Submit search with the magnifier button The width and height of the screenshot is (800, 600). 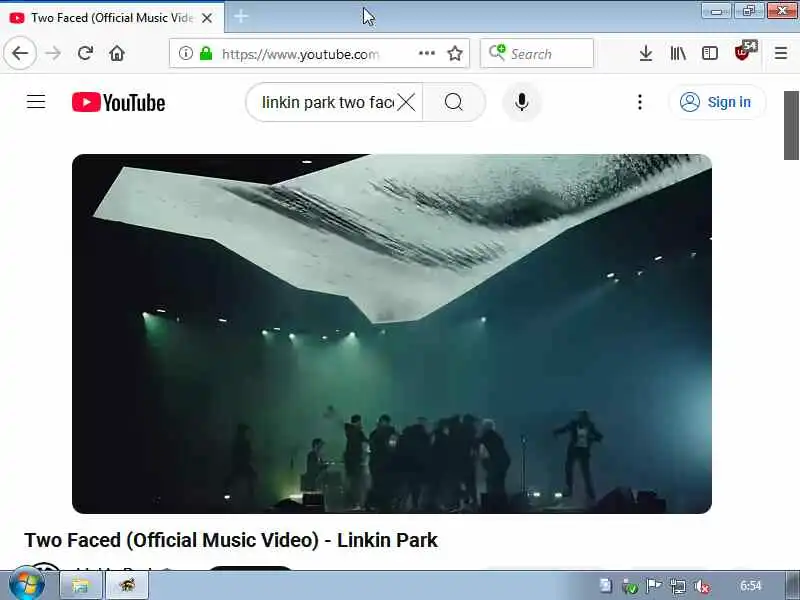point(454,103)
